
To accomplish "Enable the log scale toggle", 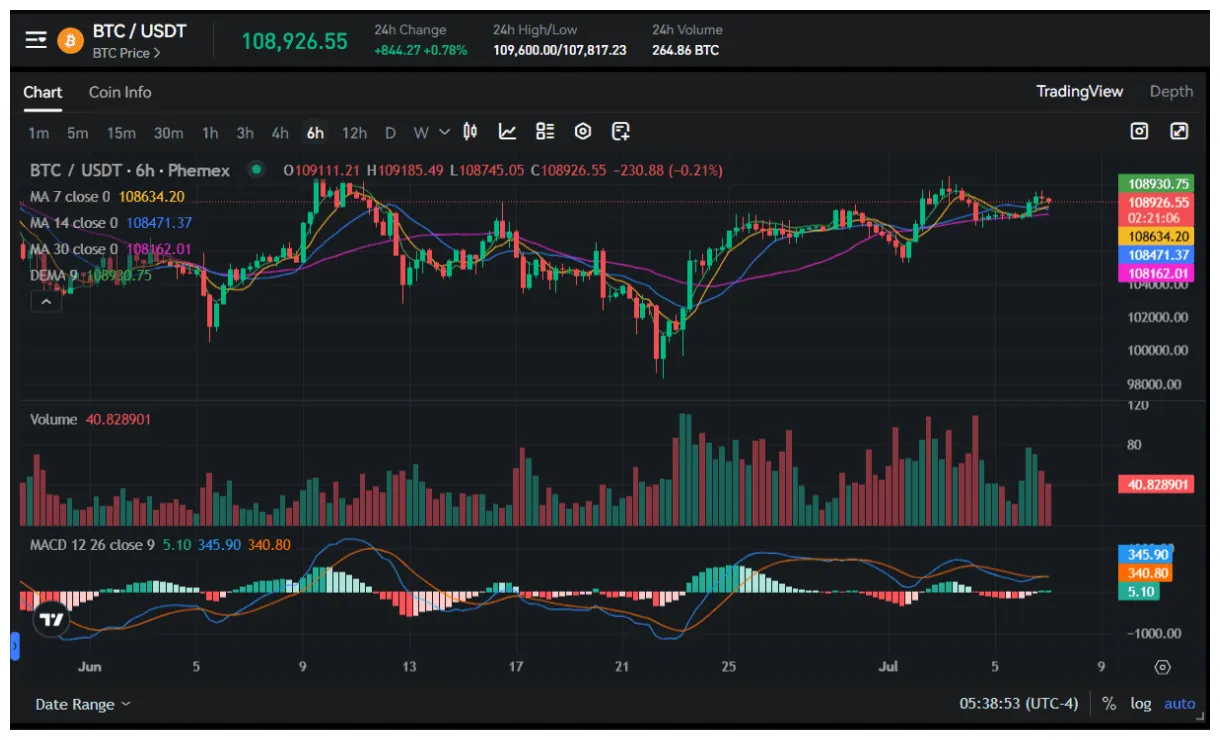I will point(1140,703).
